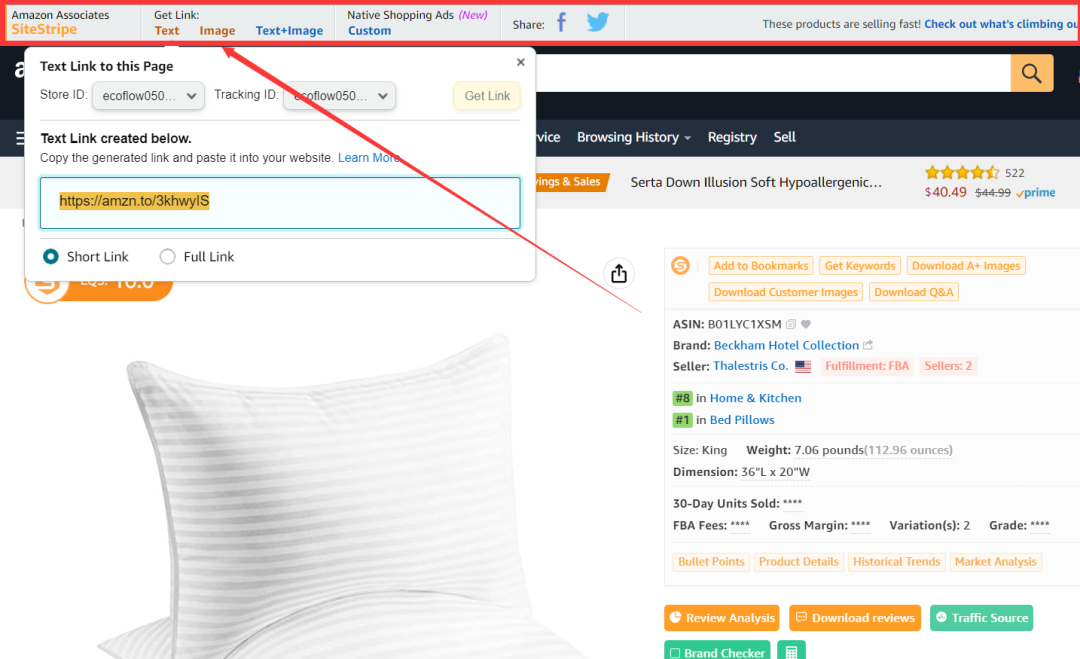
Task: Expand the Browsing History menu
Action: [634, 137]
